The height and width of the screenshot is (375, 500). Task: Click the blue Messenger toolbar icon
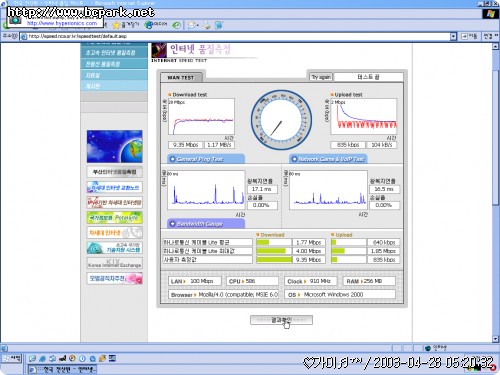(x=219, y=25)
